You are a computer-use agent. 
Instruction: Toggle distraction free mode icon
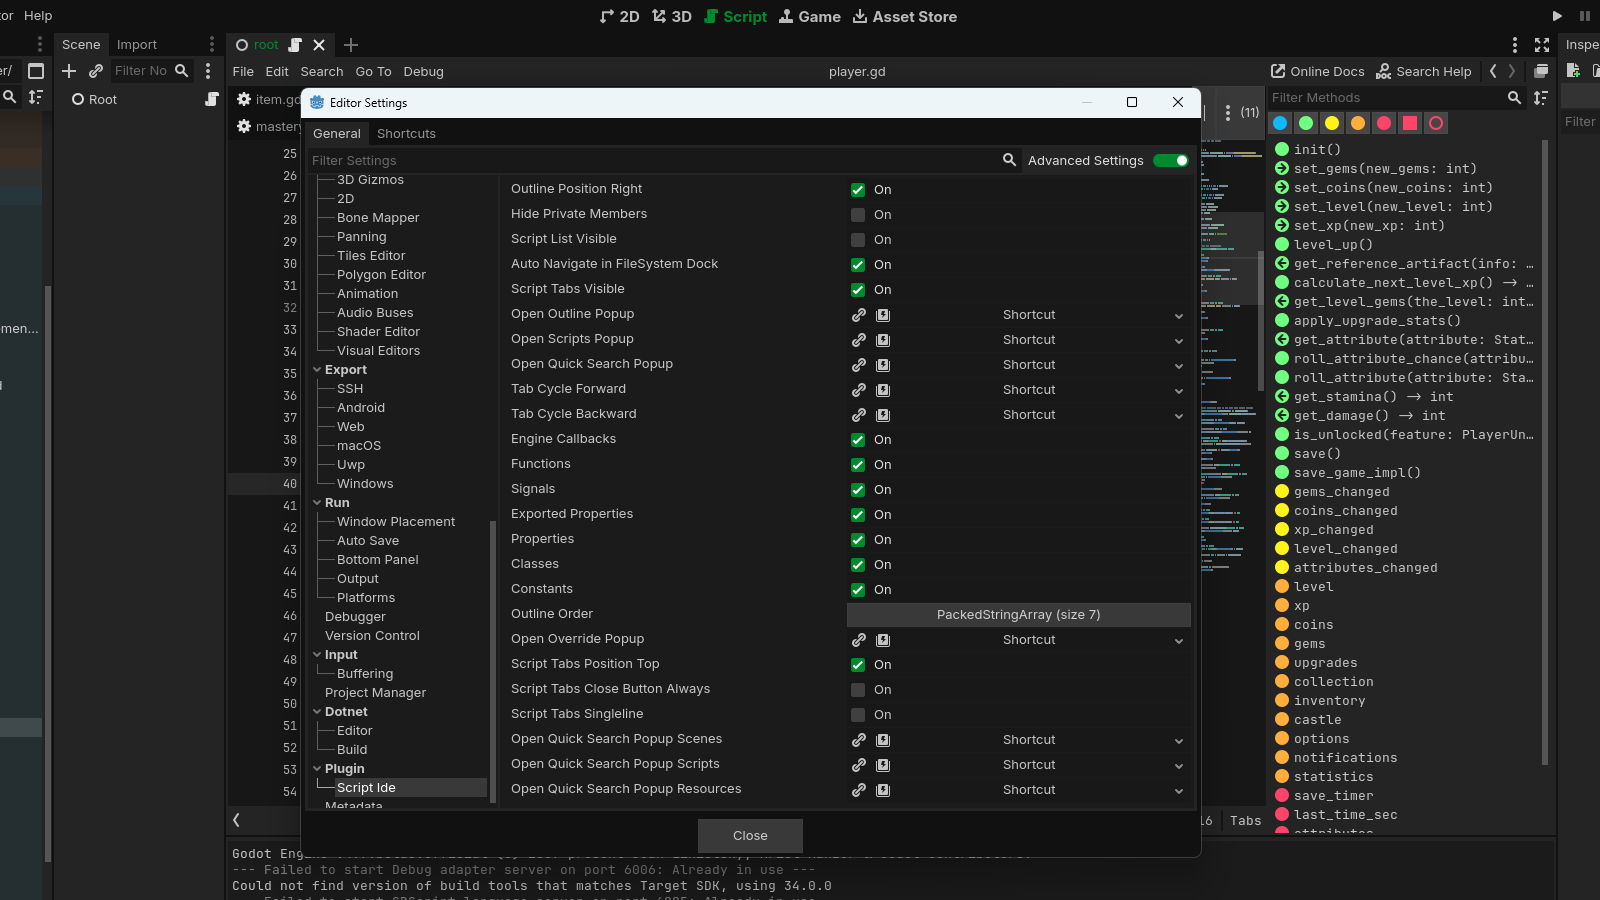point(1542,44)
